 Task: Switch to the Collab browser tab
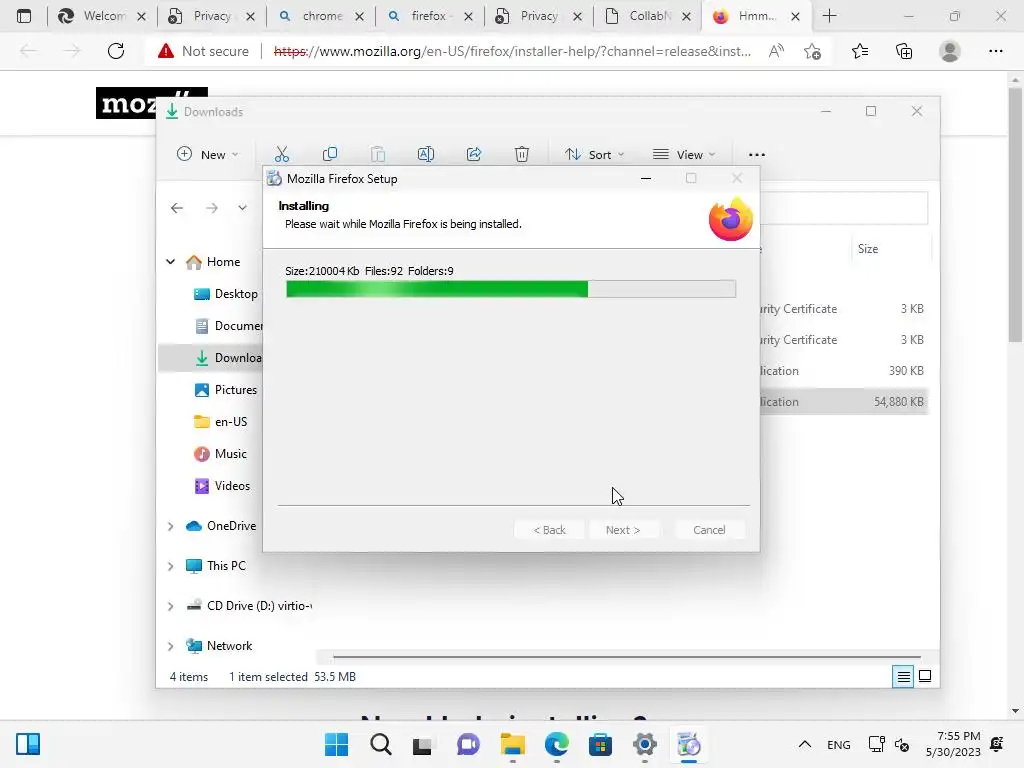[x=647, y=16]
